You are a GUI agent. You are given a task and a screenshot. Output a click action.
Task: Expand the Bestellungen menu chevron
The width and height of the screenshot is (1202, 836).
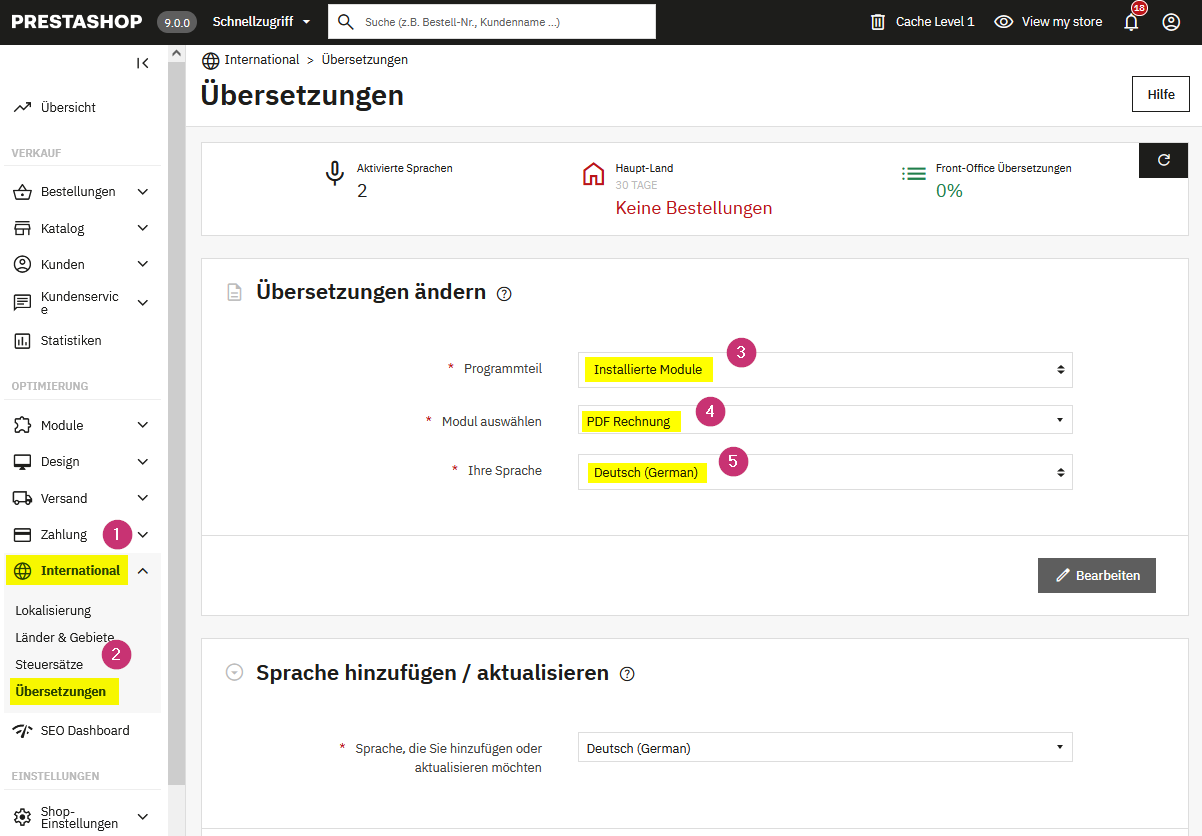(143, 191)
